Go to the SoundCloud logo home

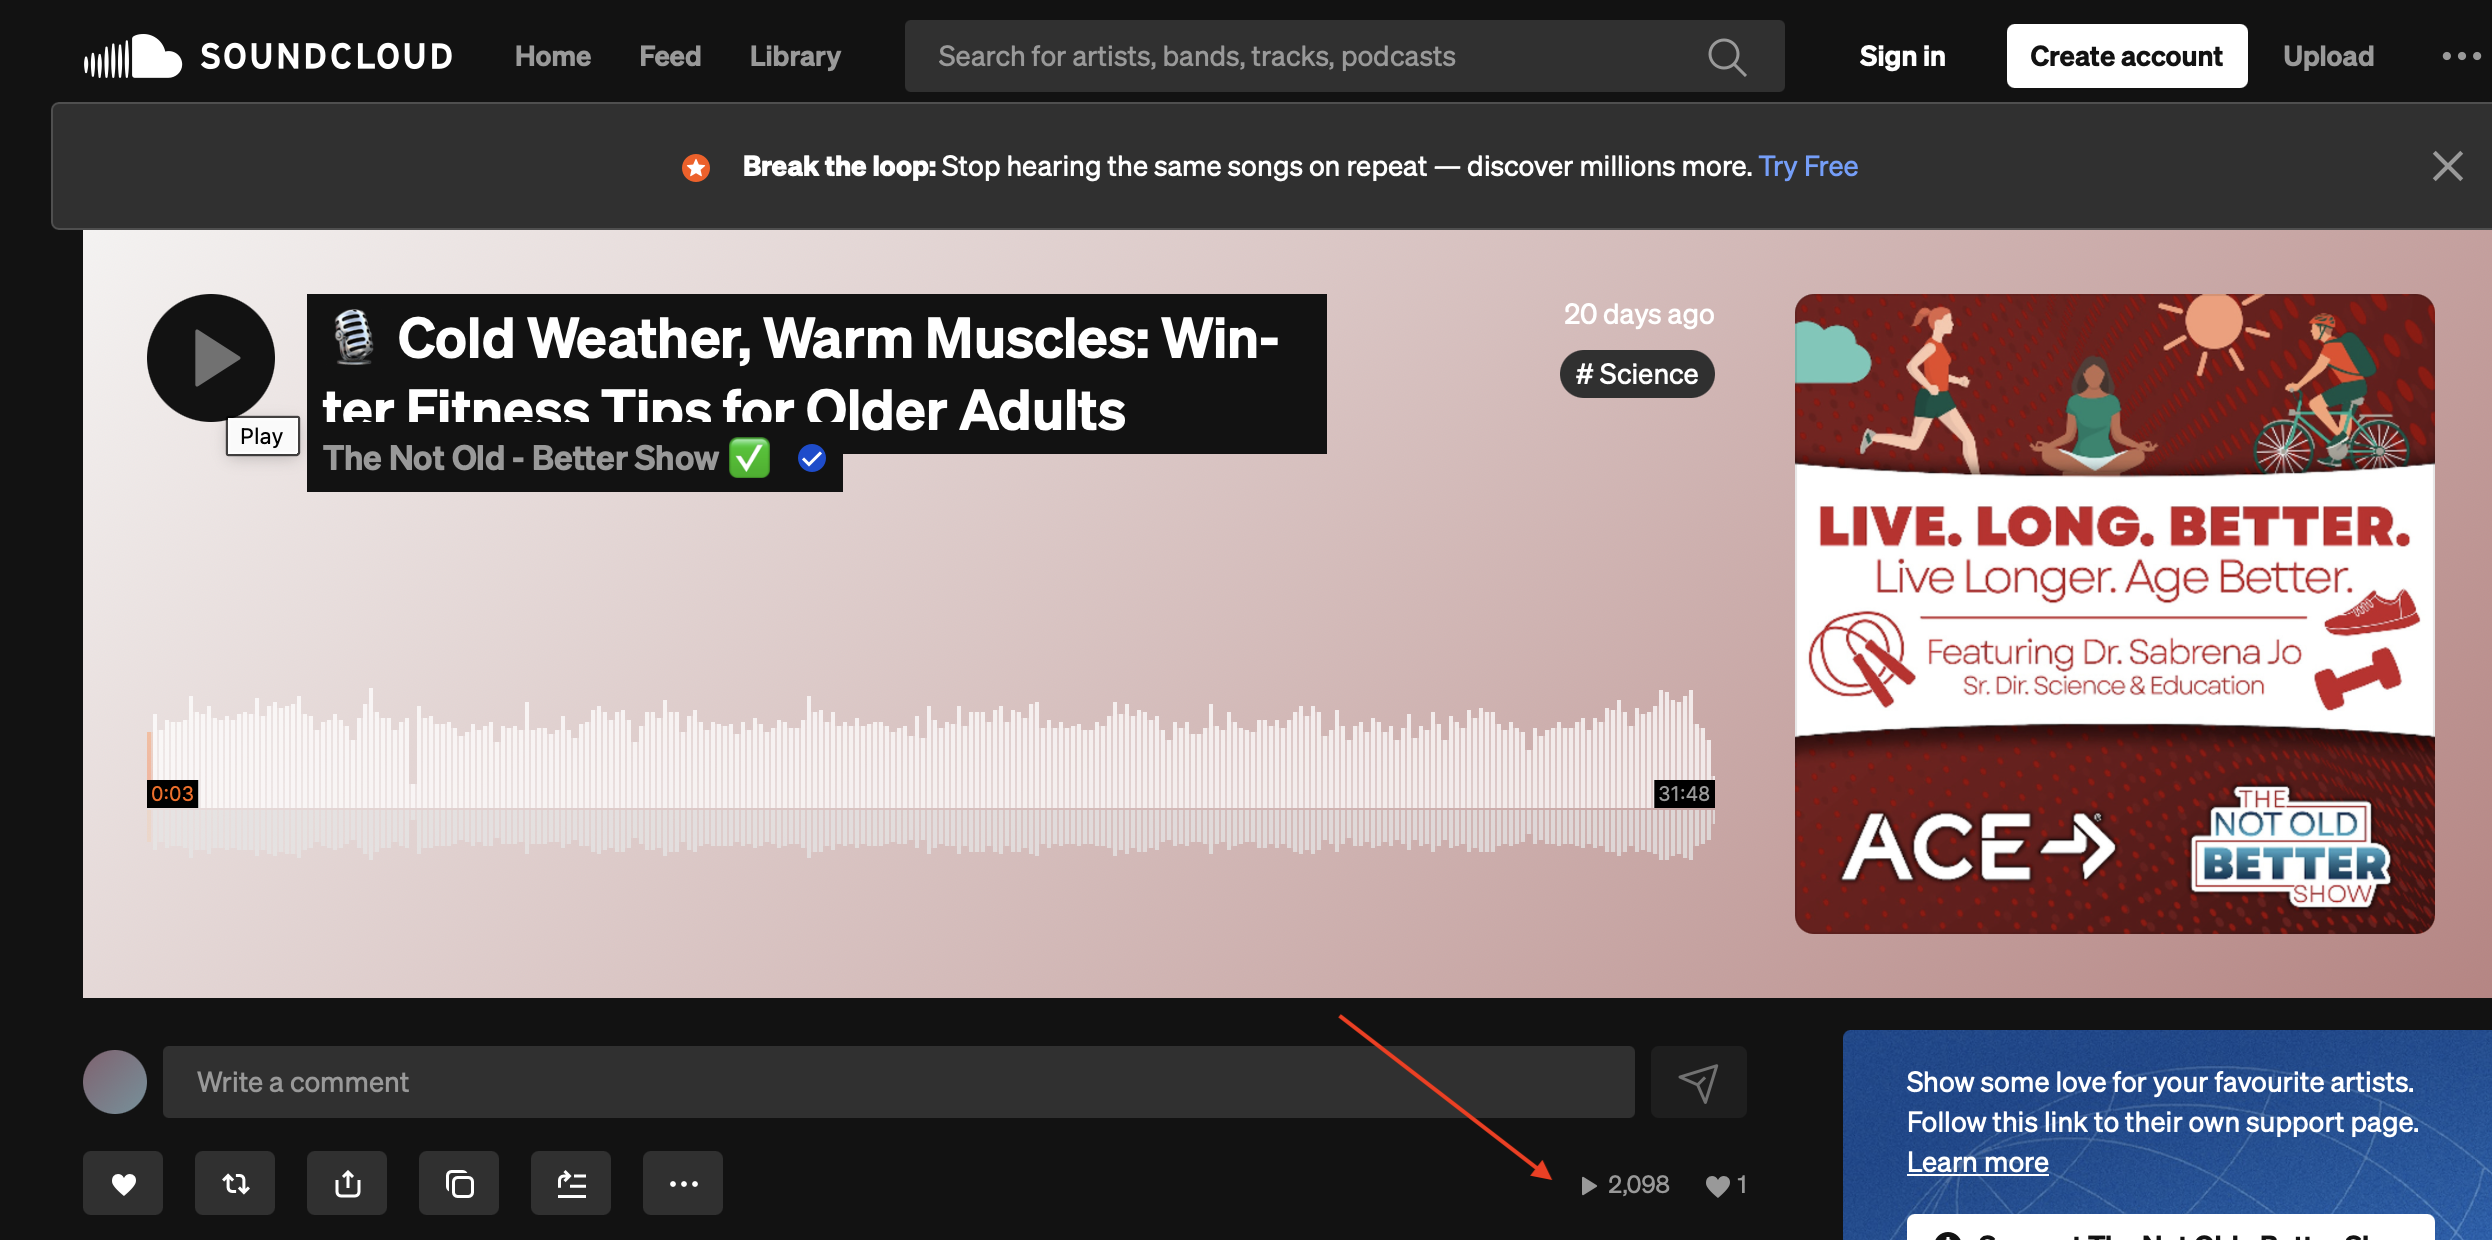(268, 56)
